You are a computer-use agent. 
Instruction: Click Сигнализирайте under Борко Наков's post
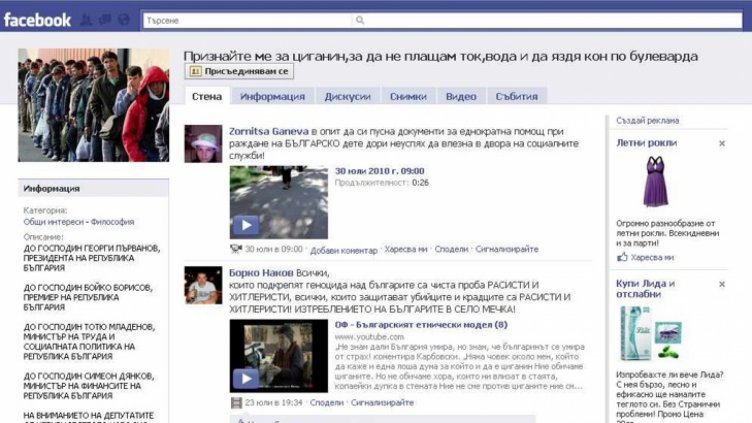pos(382,403)
